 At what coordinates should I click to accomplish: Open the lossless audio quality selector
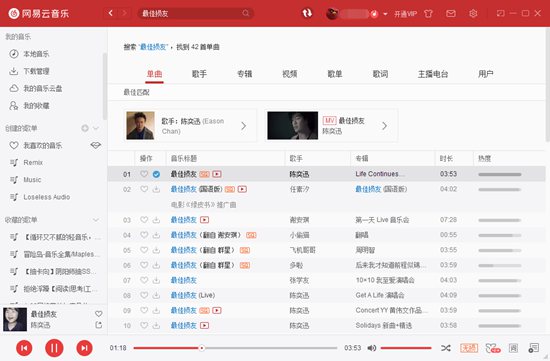pos(469,348)
